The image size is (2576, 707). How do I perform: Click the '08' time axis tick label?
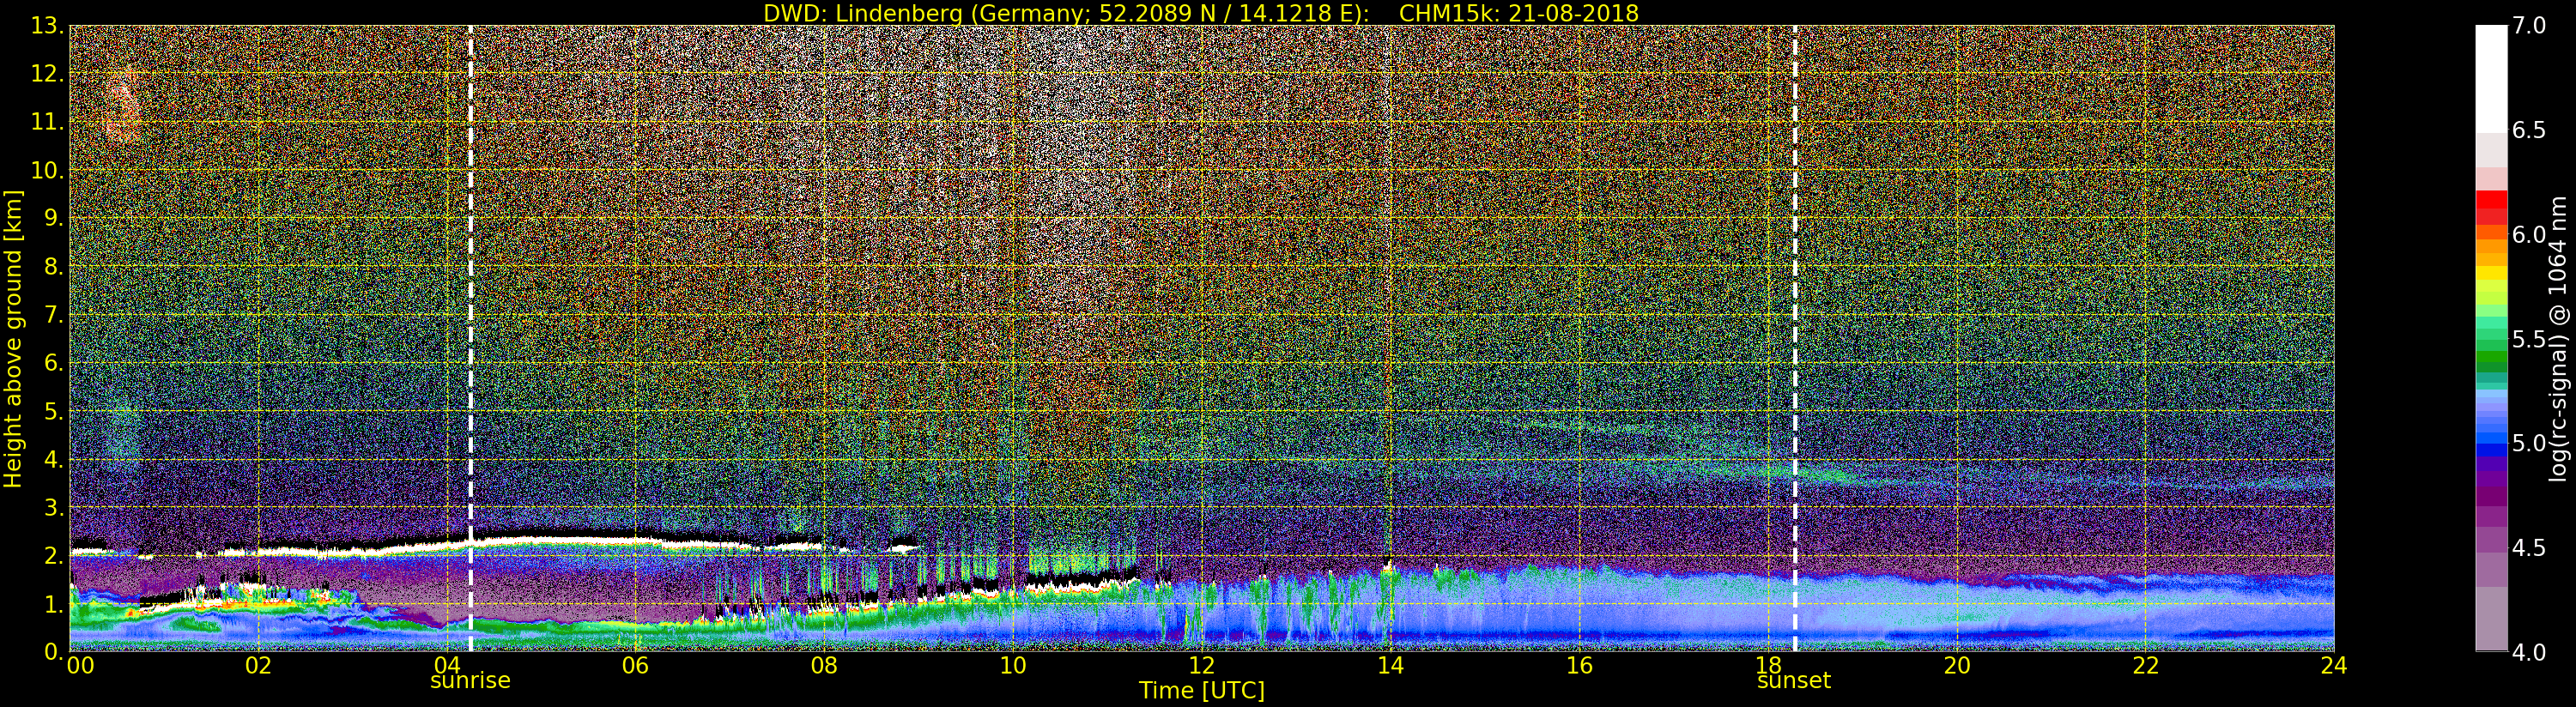[824, 666]
